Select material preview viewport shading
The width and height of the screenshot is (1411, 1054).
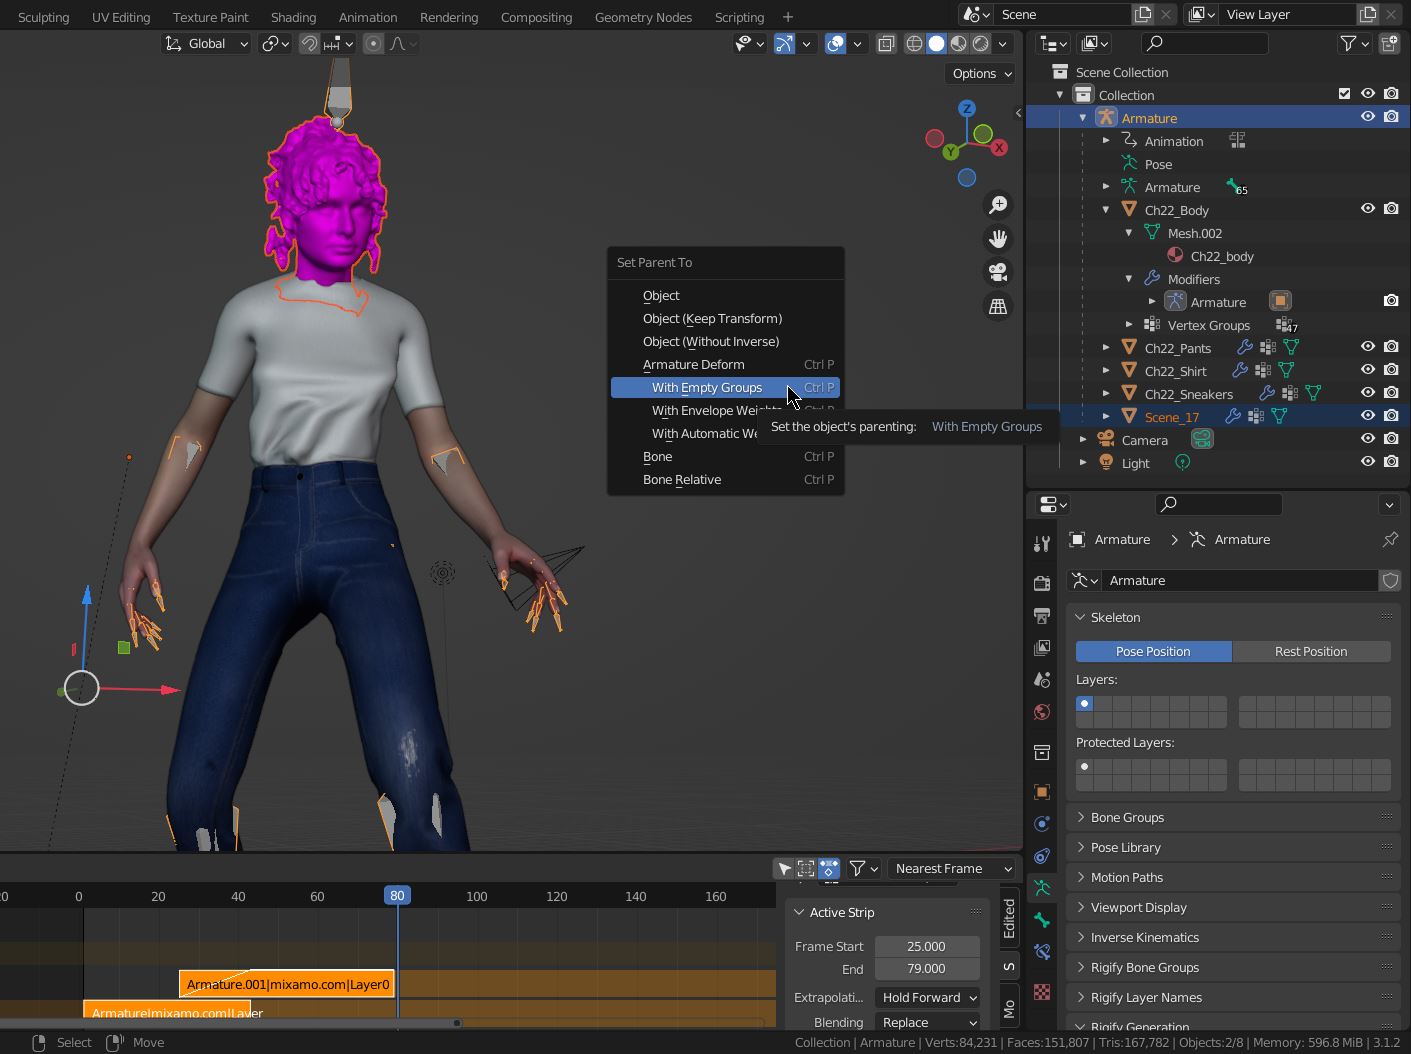pyautogui.click(x=958, y=43)
